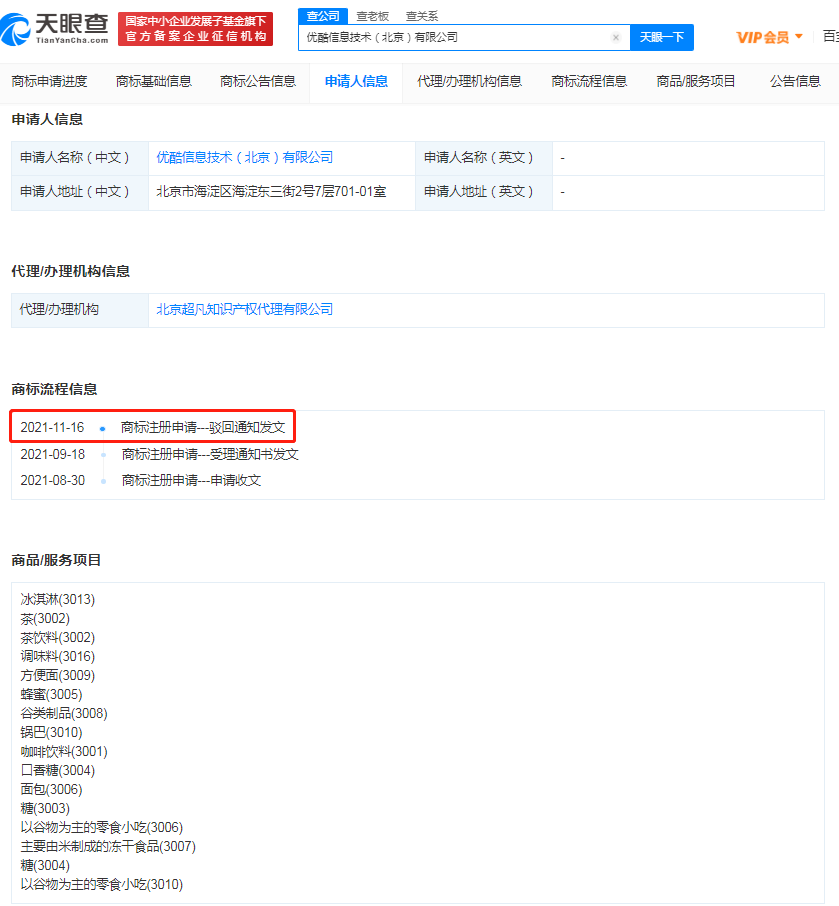Open the 商标基础信息 tab
This screenshot has width=839, height=906.
pyautogui.click(x=154, y=81)
